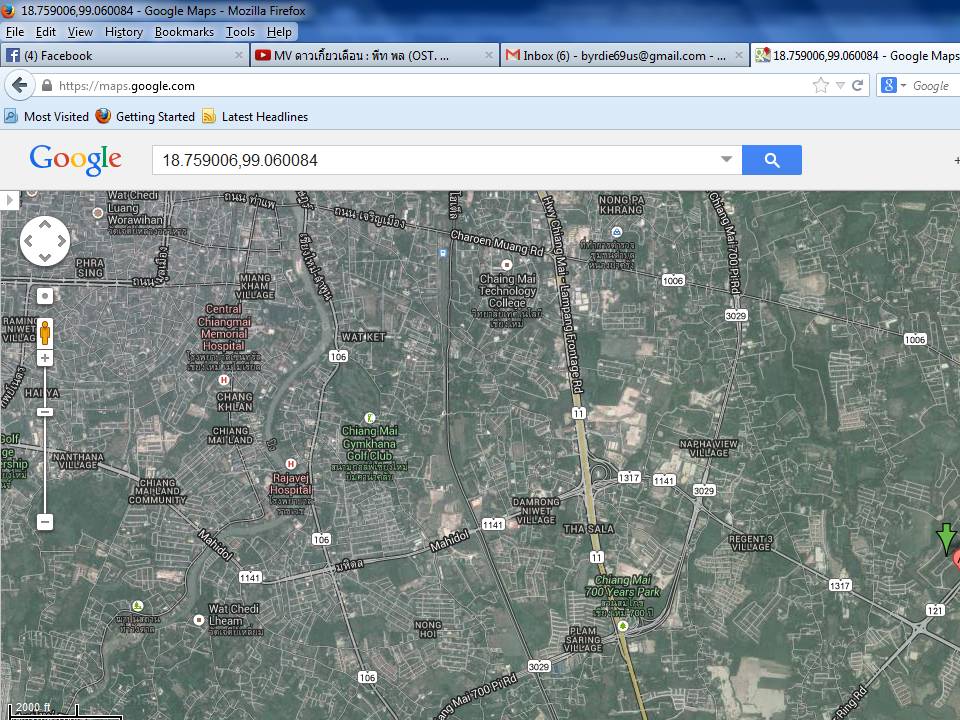This screenshot has height=720, width=960.
Task: Pan map right with control arrow
Action: (61, 241)
